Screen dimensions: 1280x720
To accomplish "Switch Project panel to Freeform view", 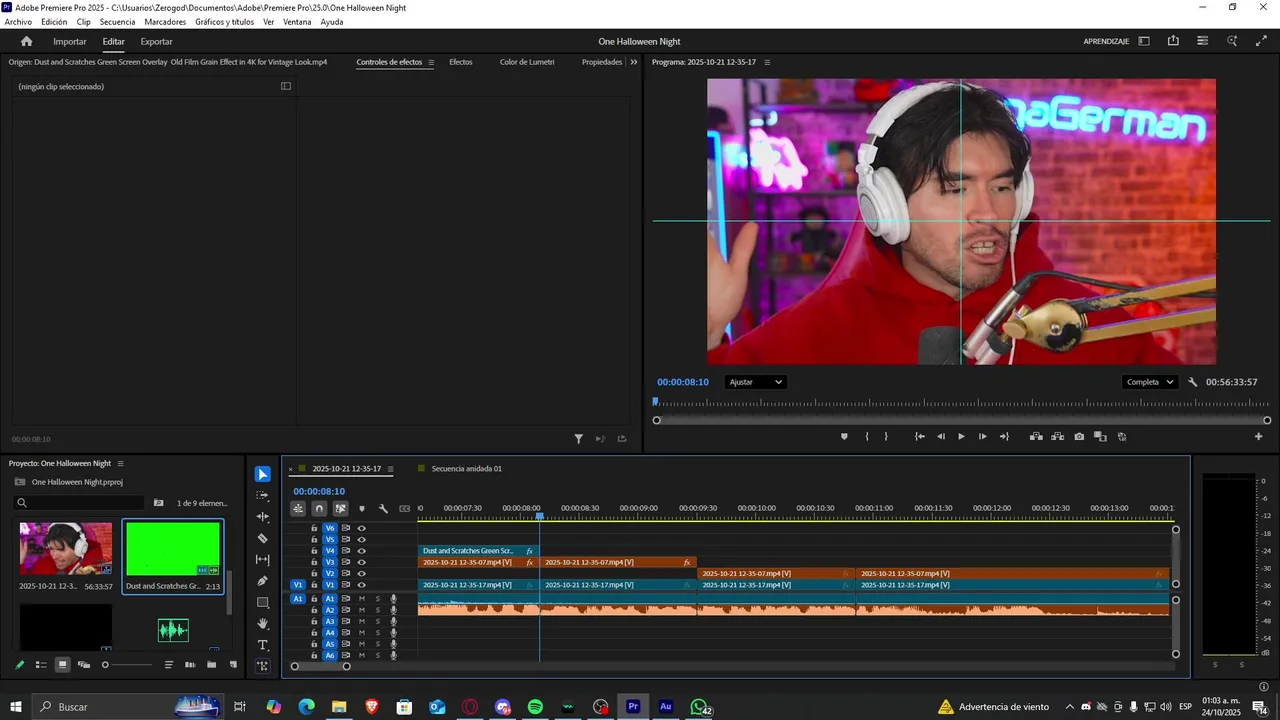I will 84,664.
